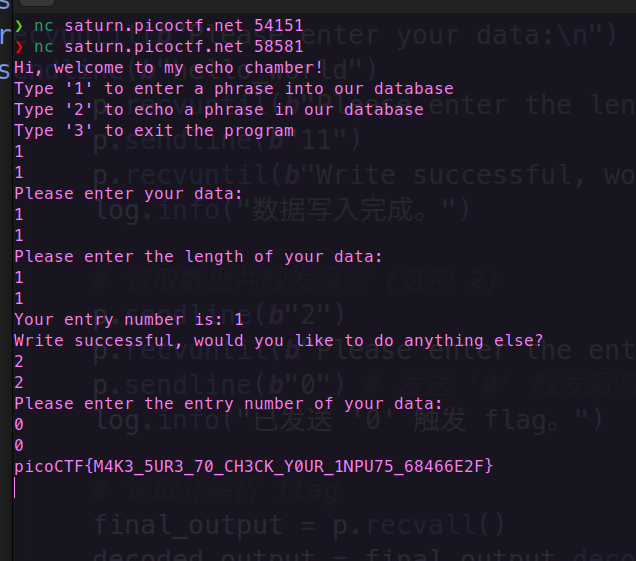Click the 'nc' command on the first line

pyautogui.click(x=44, y=26)
